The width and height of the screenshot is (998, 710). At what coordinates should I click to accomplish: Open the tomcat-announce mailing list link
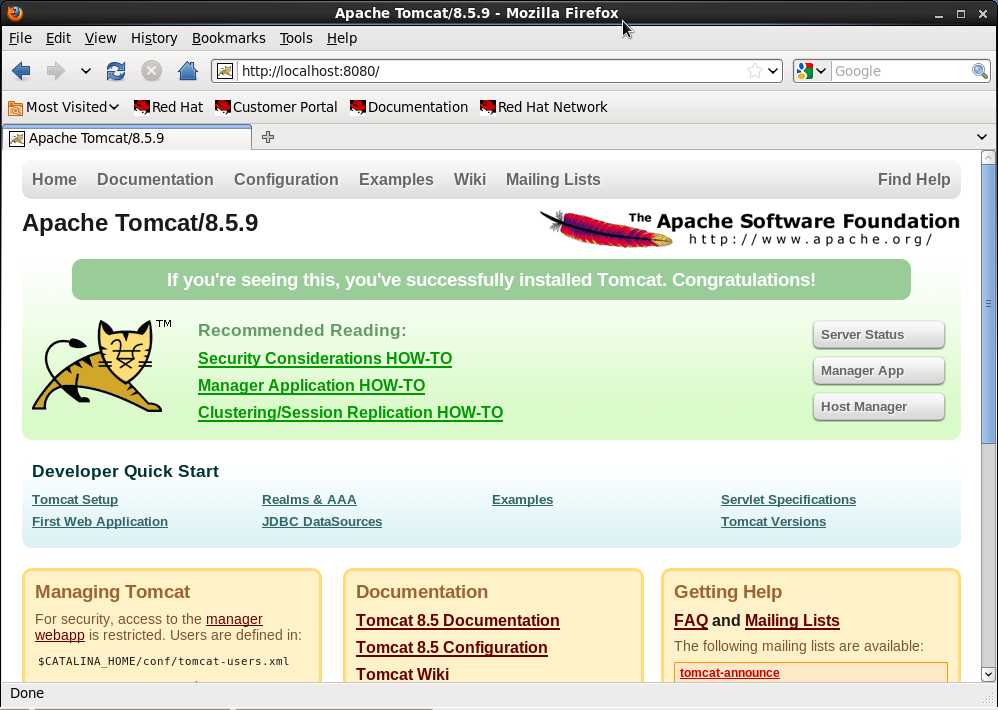pyautogui.click(x=729, y=672)
